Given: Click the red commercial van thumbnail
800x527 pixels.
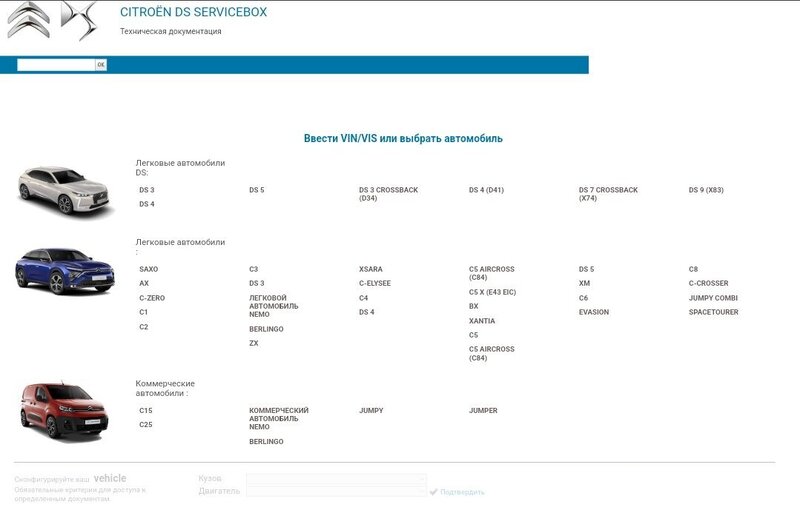Looking at the screenshot, I should 64,411.
